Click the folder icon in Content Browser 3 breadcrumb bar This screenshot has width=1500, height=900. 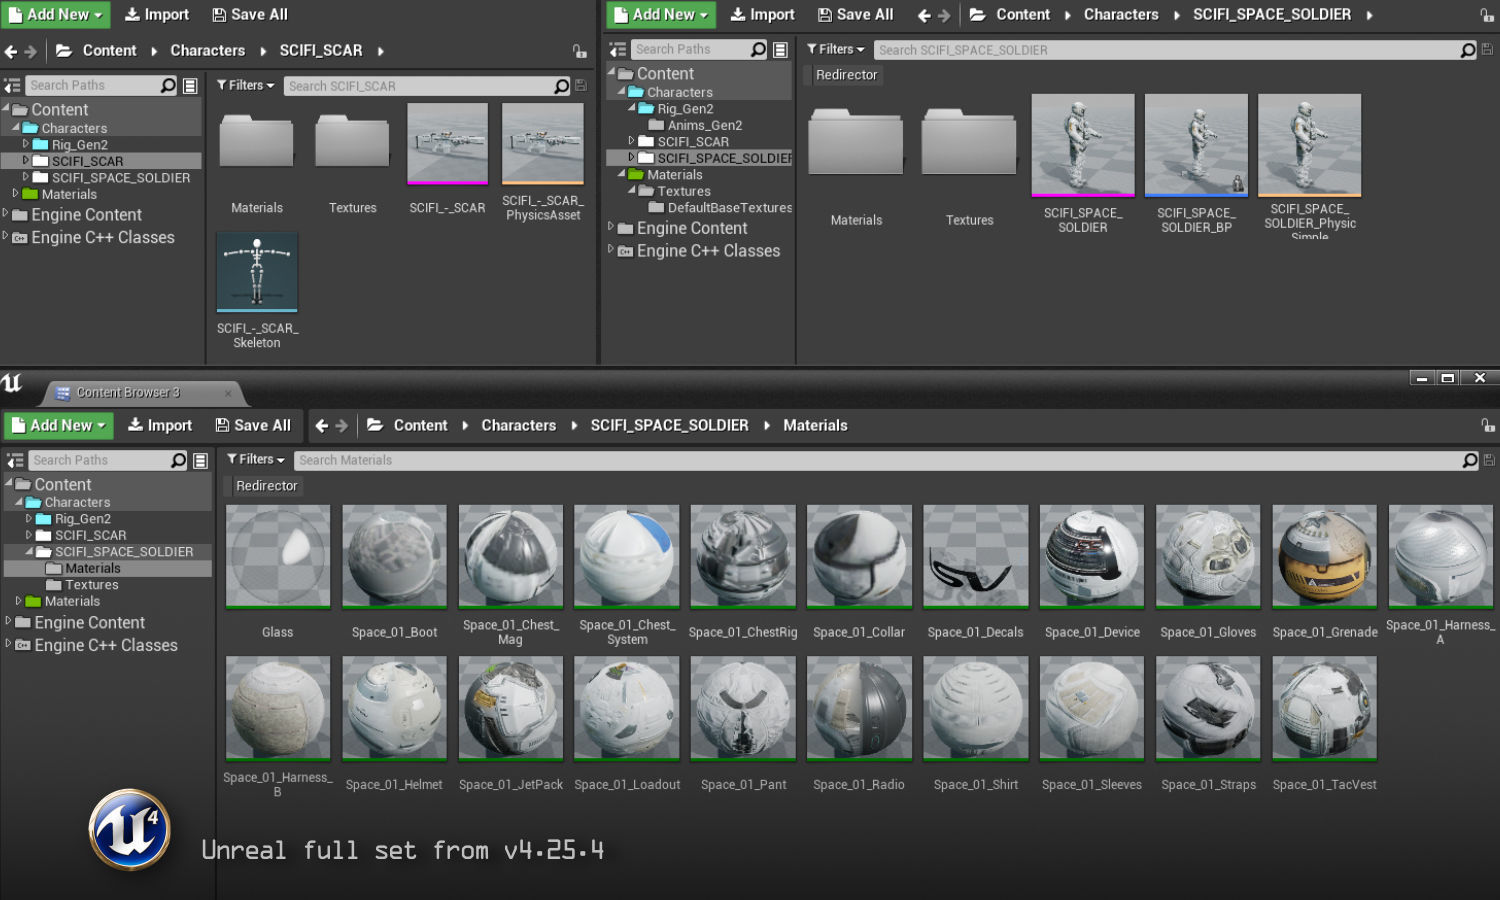(x=375, y=425)
